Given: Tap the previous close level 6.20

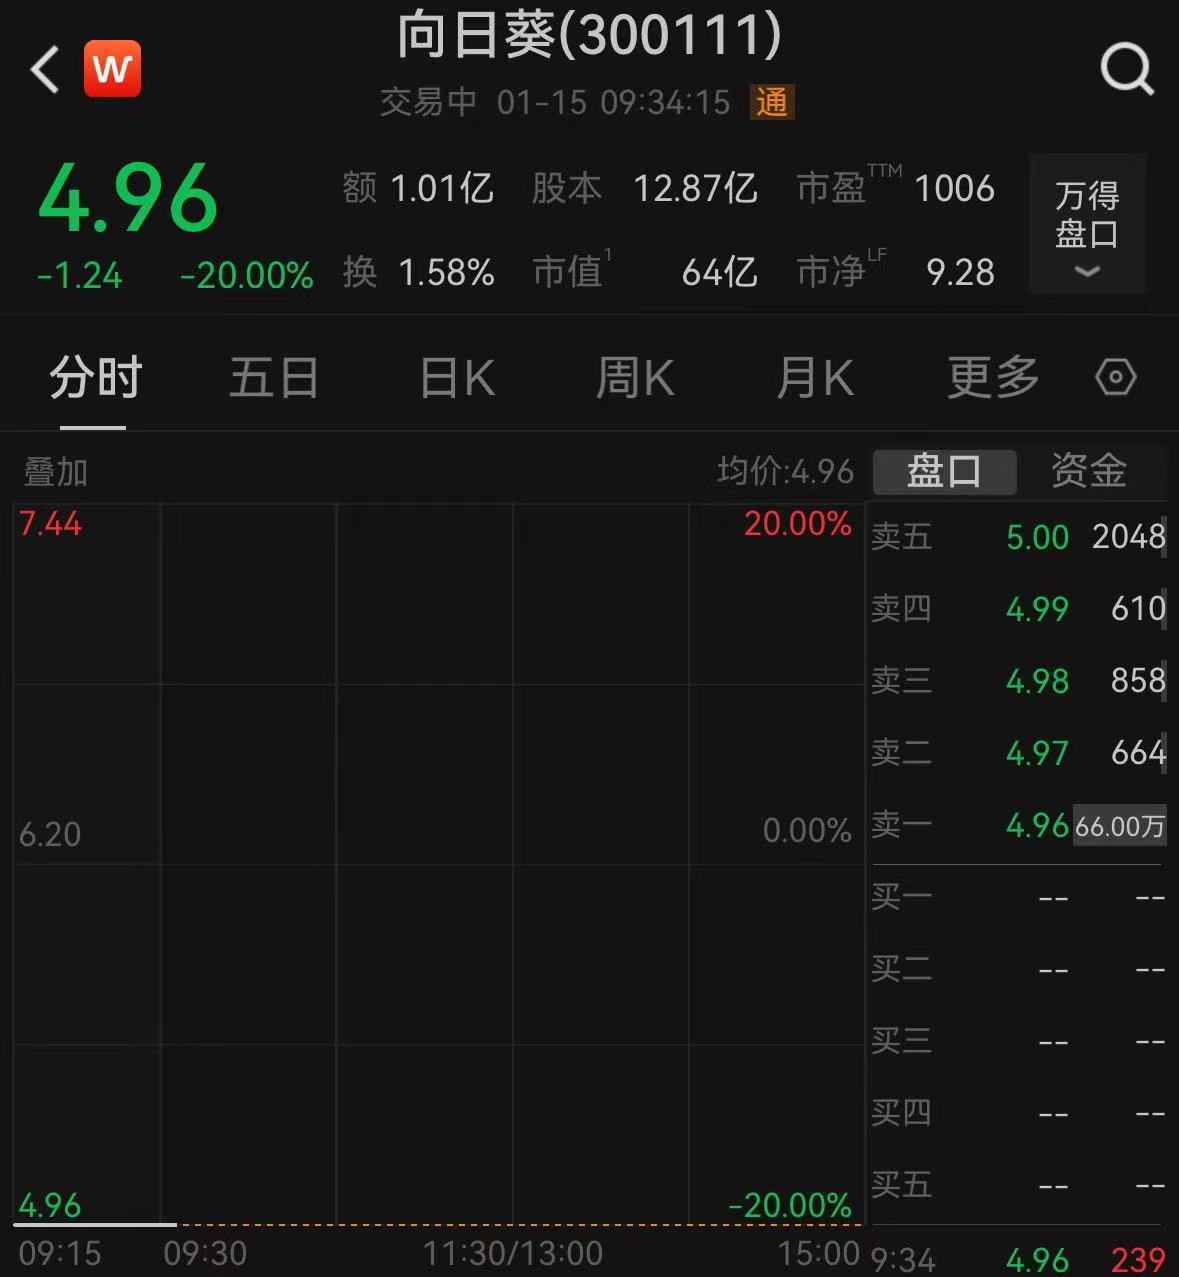Looking at the screenshot, I should point(50,833).
